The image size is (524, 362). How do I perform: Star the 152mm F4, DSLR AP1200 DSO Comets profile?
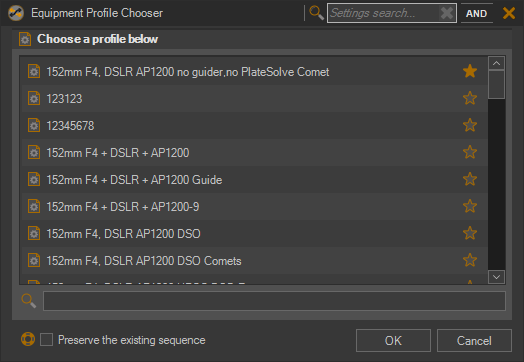pos(470,260)
